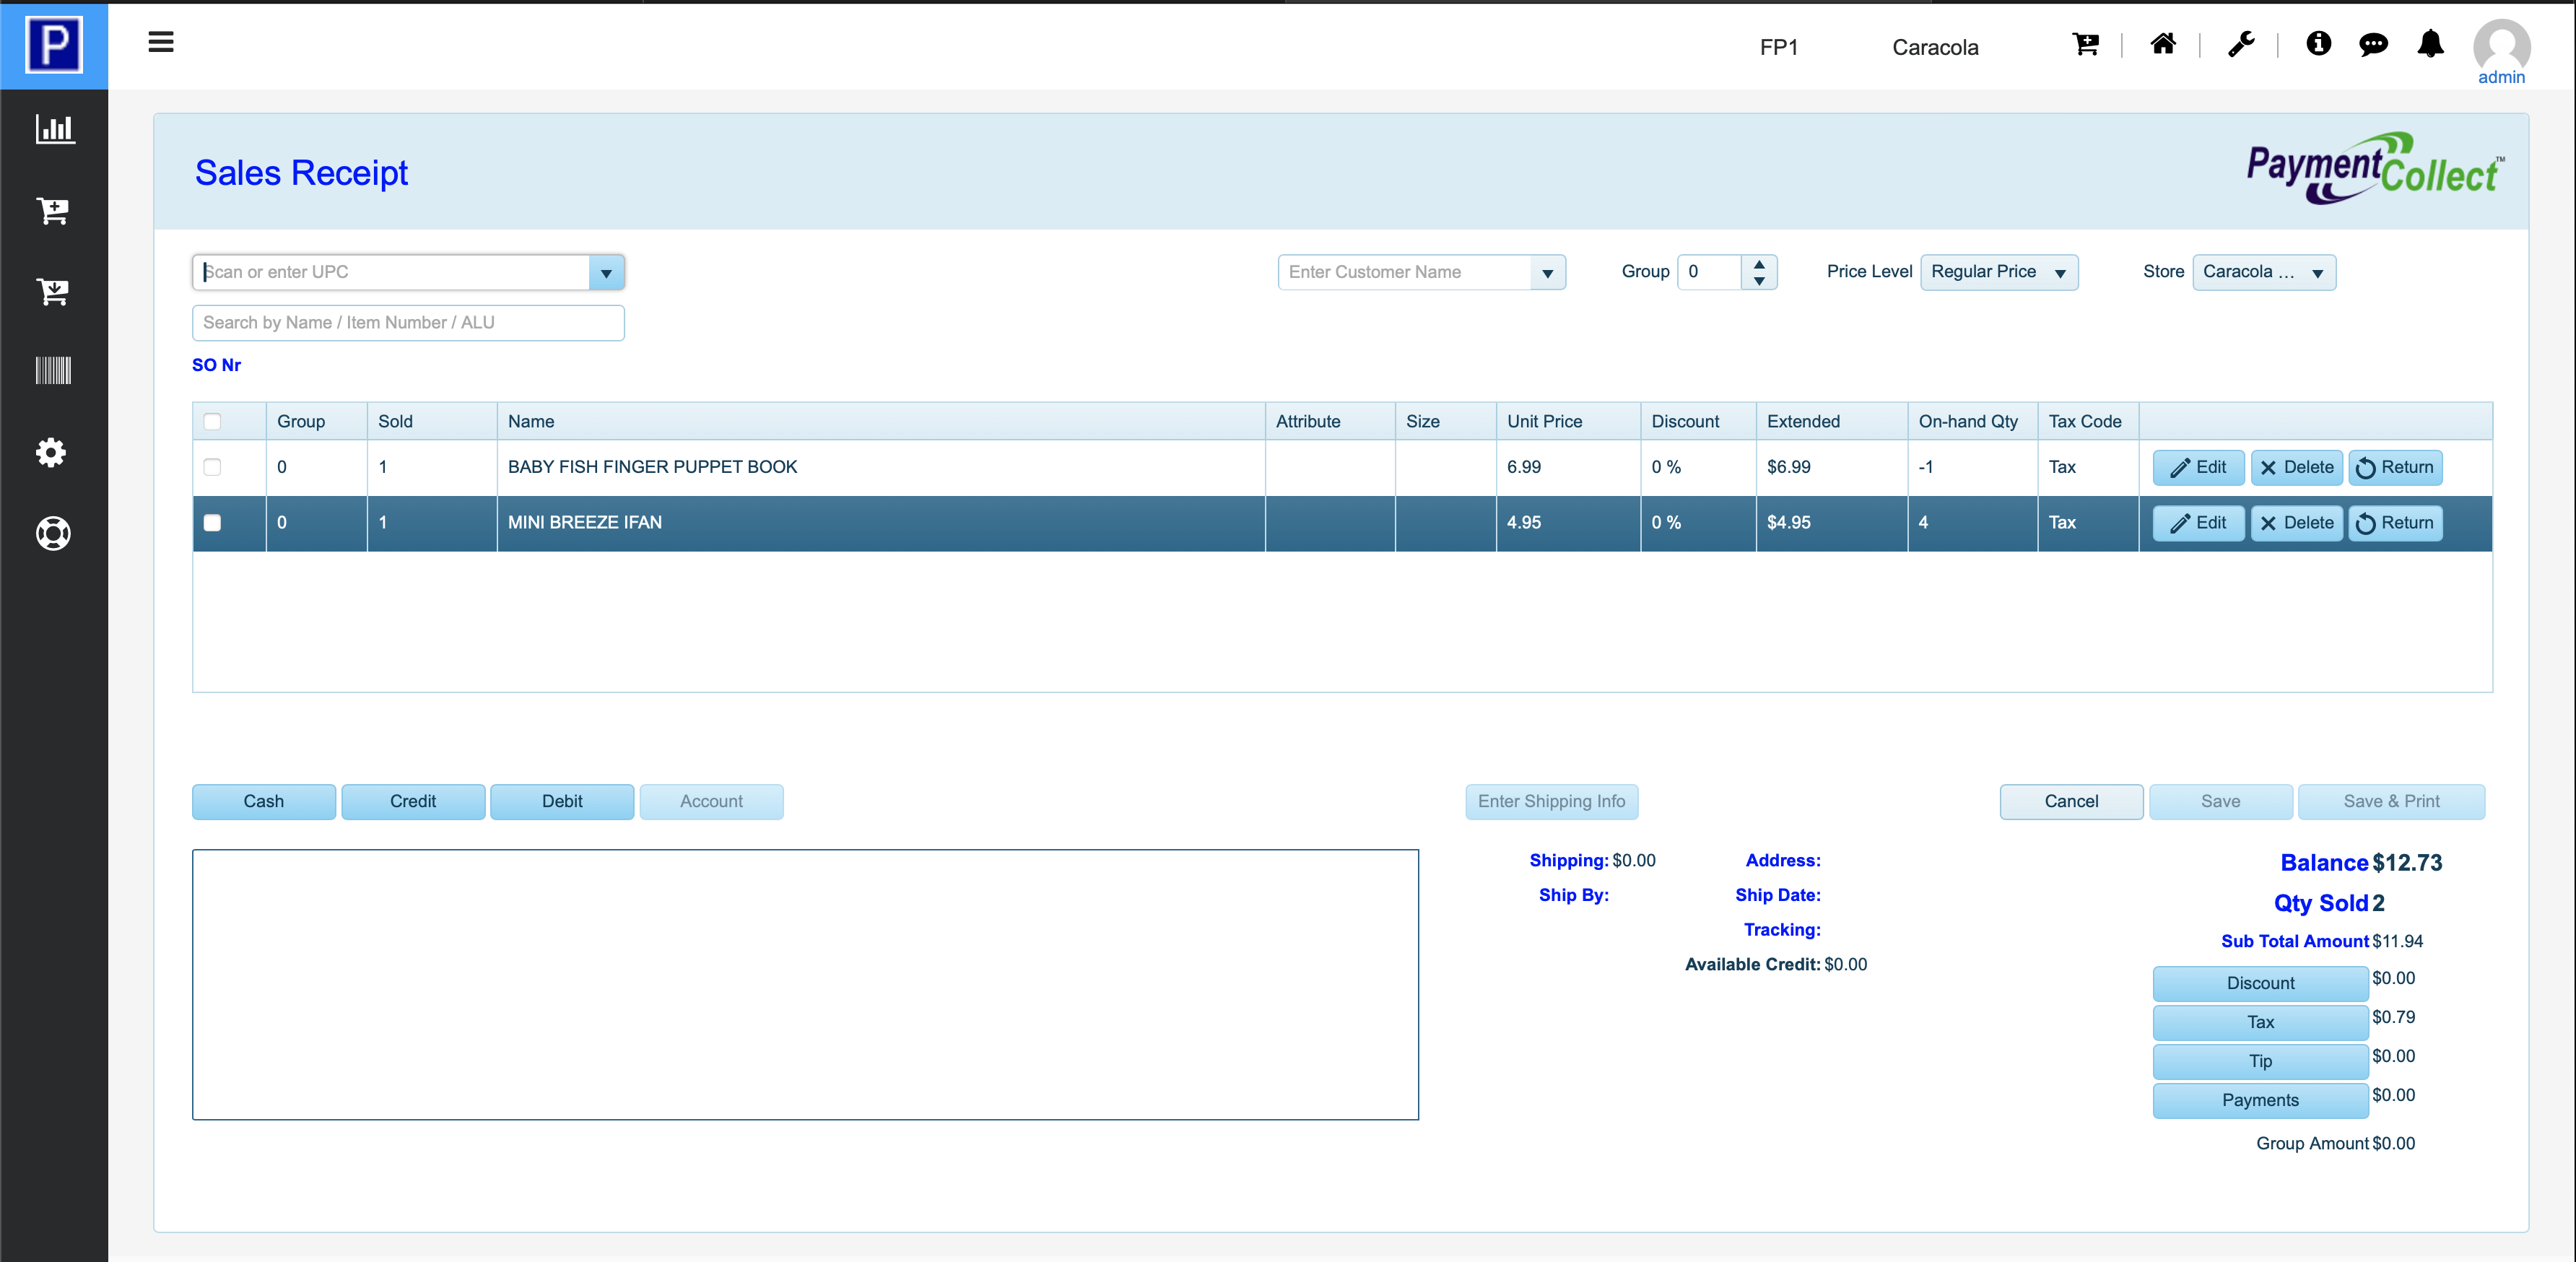The height and width of the screenshot is (1262, 2576).
Task: Click the info icon in header
Action: (x=2318, y=44)
